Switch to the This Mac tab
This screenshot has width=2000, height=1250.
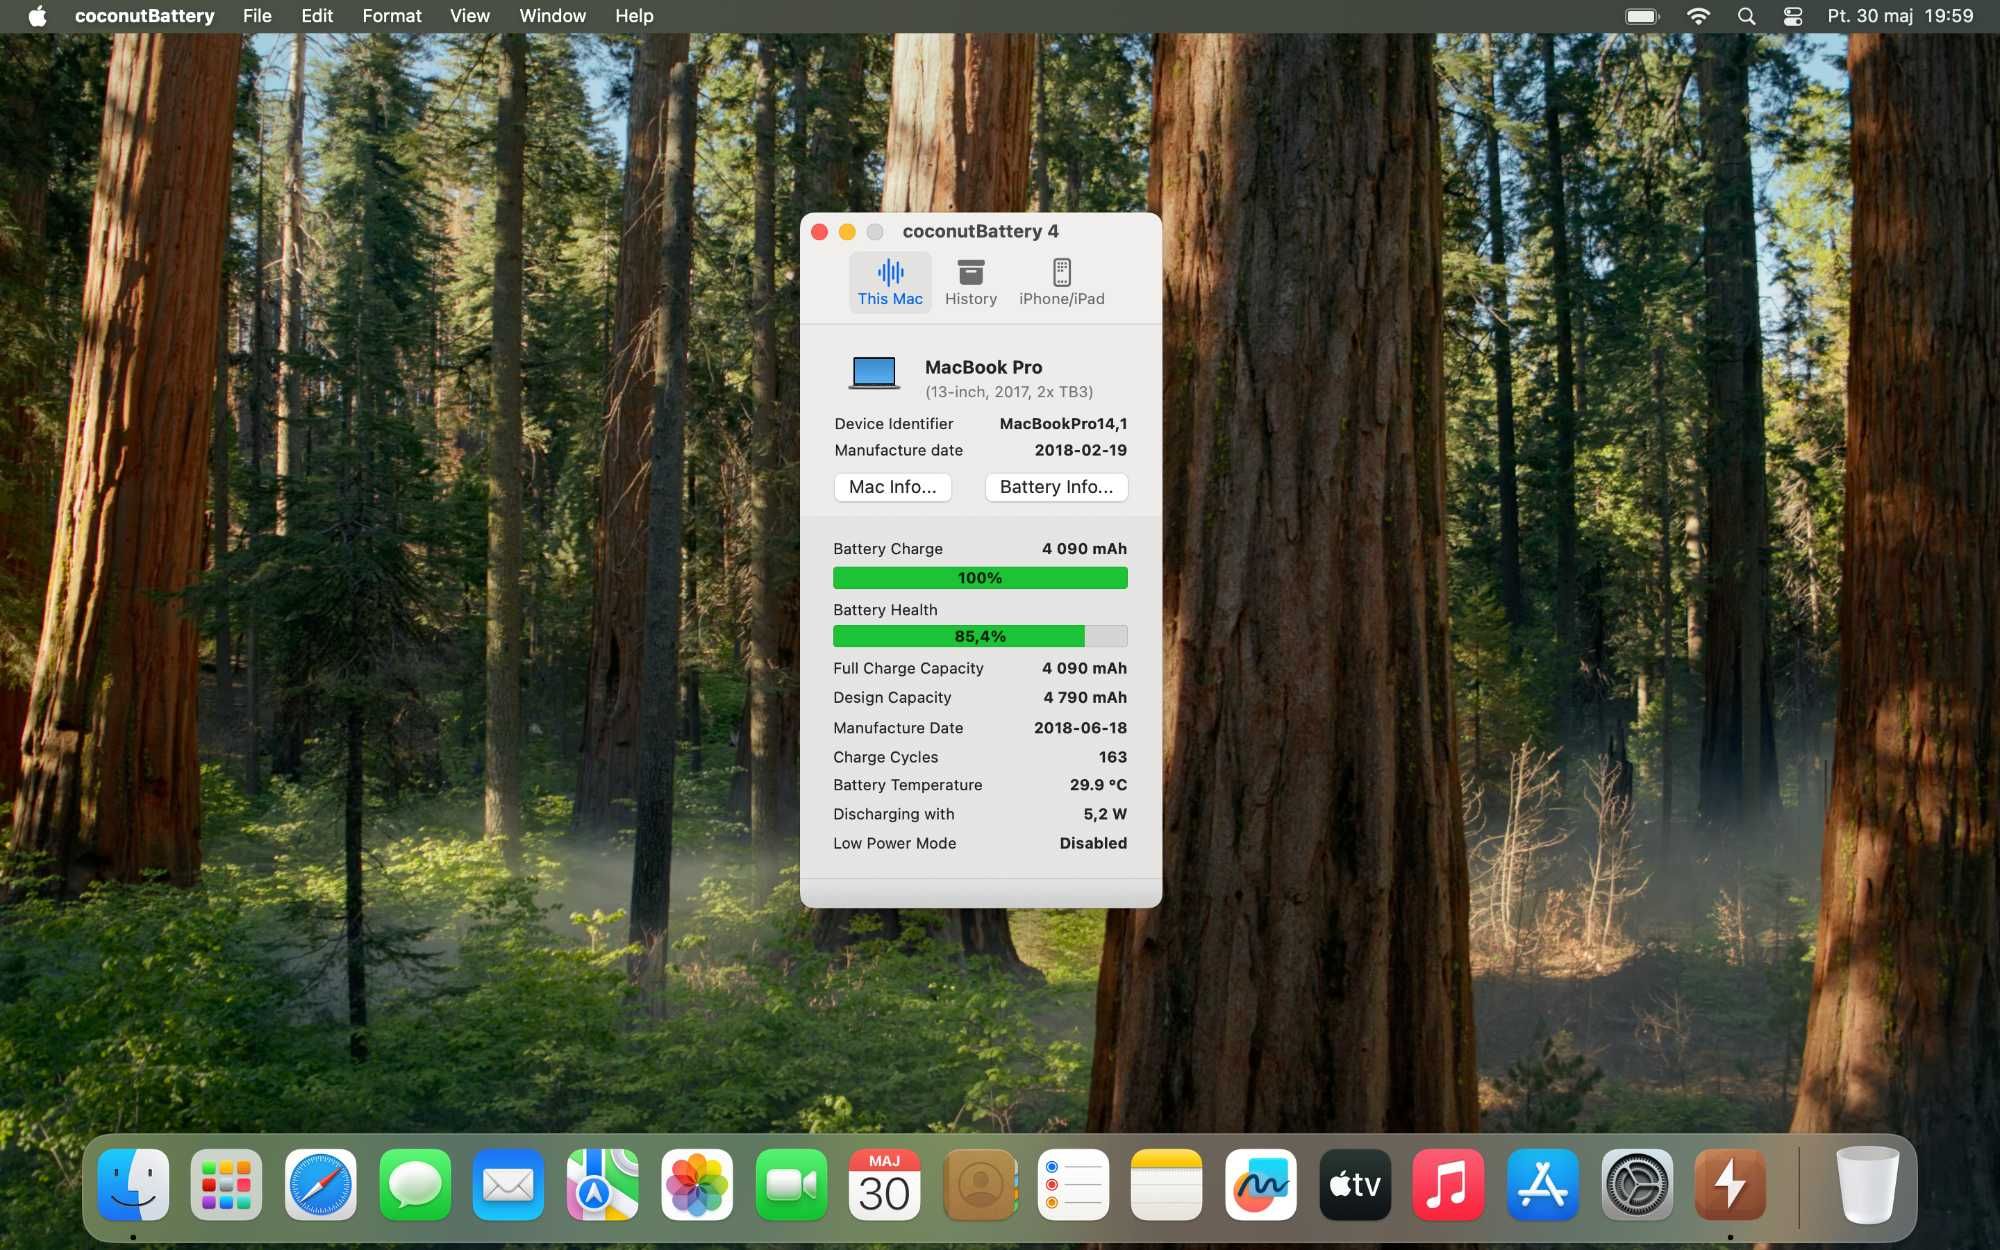[890, 283]
